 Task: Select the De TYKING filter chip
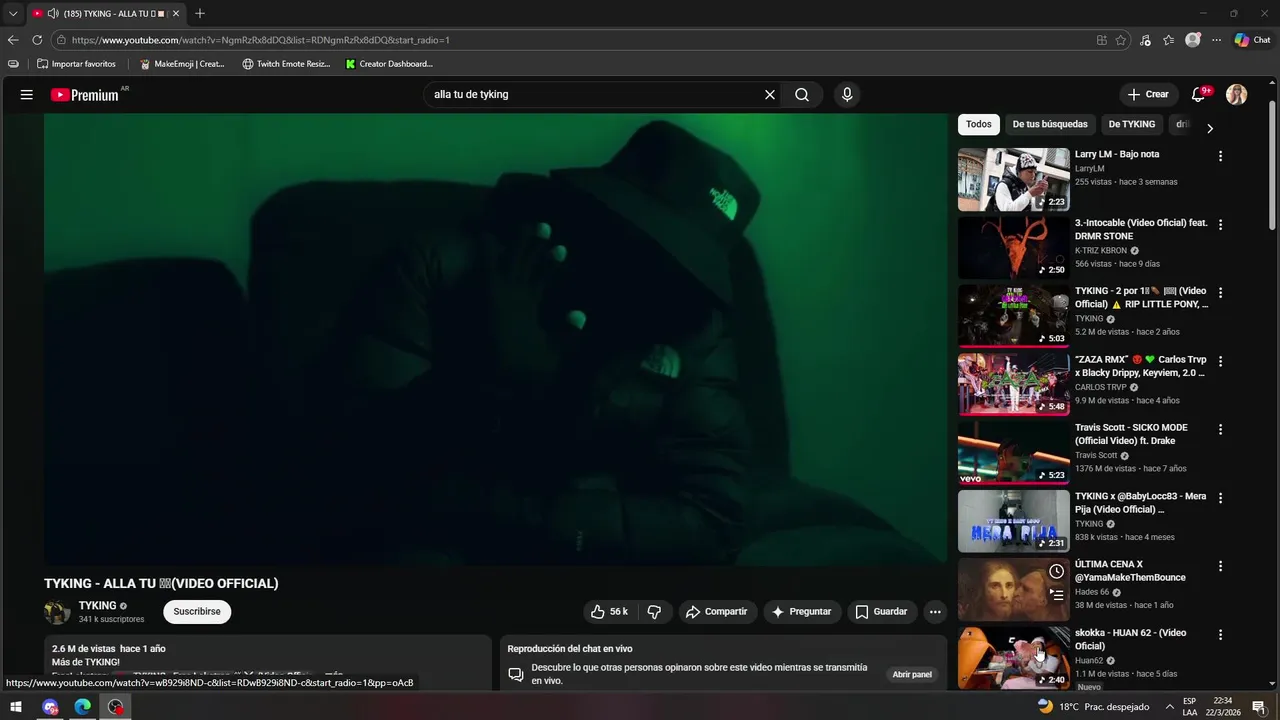click(1132, 124)
